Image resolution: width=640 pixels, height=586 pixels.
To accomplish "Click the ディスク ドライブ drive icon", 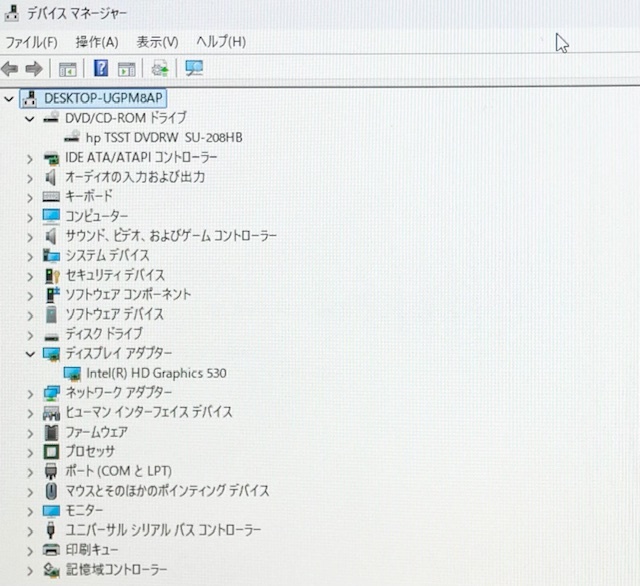I will click(x=51, y=336).
